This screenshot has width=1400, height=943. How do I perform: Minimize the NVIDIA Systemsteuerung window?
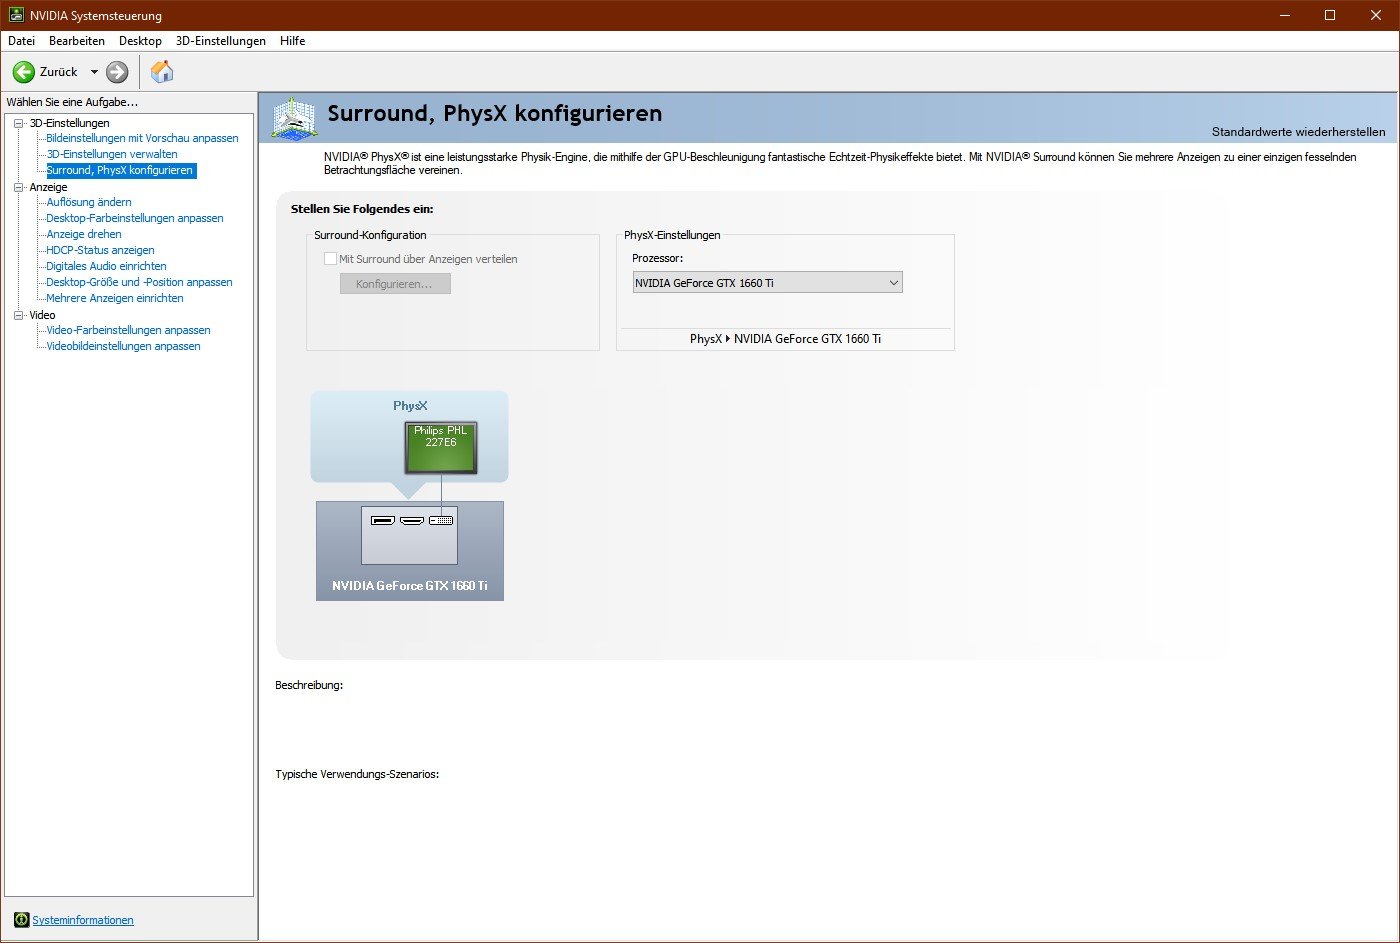pyautogui.click(x=1283, y=15)
